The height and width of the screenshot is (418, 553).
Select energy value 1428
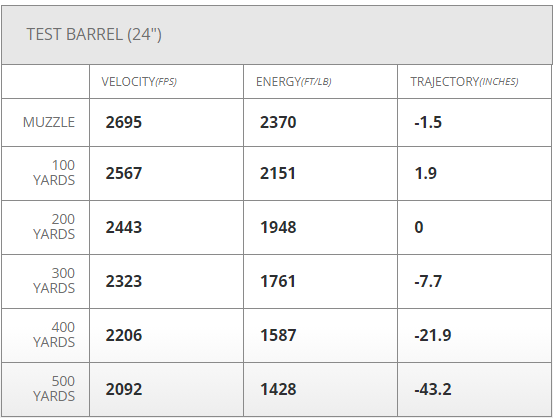pyautogui.click(x=278, y=389)
